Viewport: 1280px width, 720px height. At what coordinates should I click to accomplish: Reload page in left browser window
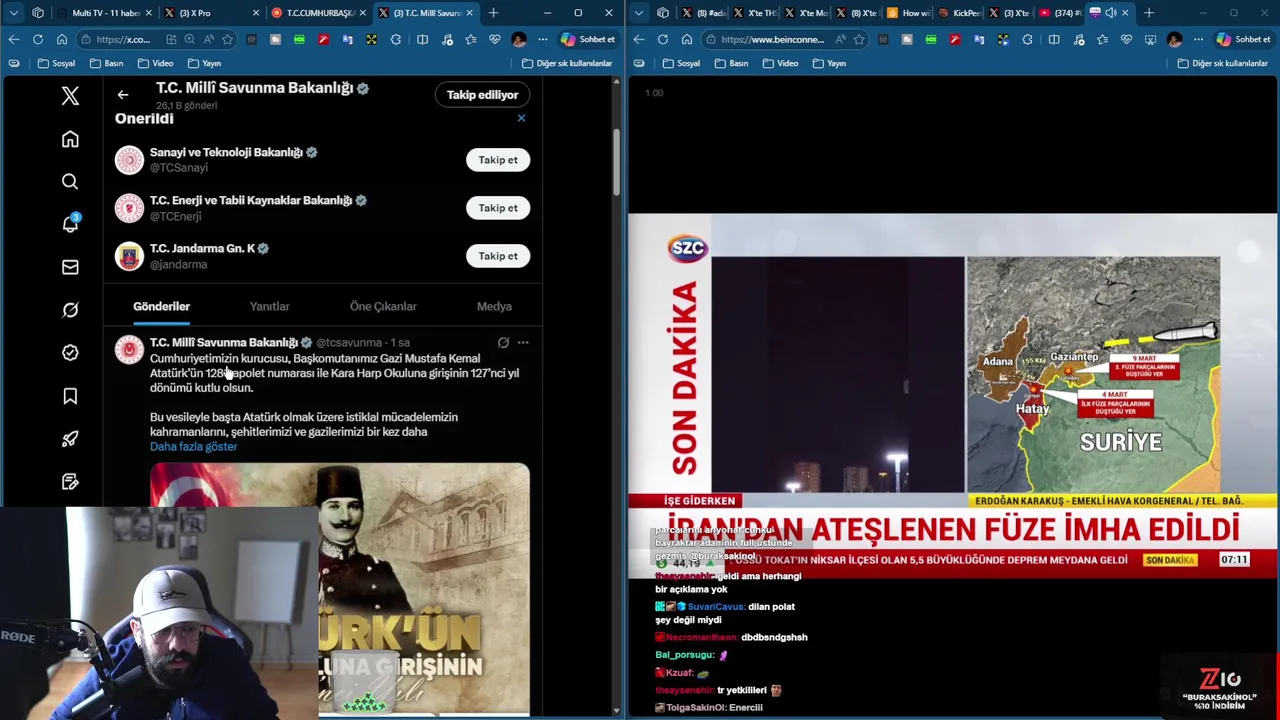click(x=38, y=39)
